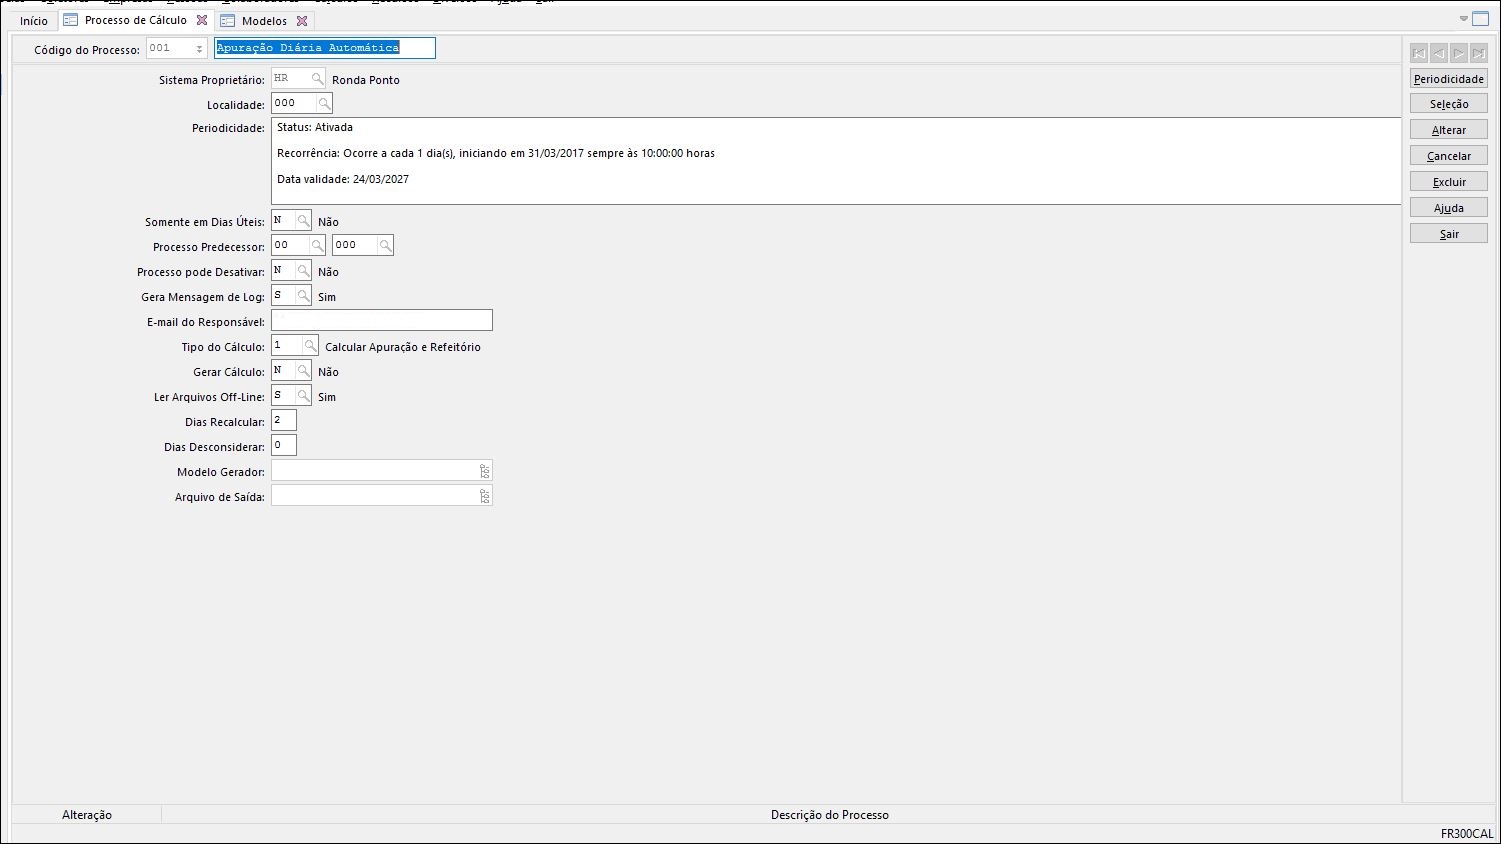The width and height of the screenshot is (1501, 844).
Task: Click the Arquivo de Saída browse icon
Action: pos(484,496)
